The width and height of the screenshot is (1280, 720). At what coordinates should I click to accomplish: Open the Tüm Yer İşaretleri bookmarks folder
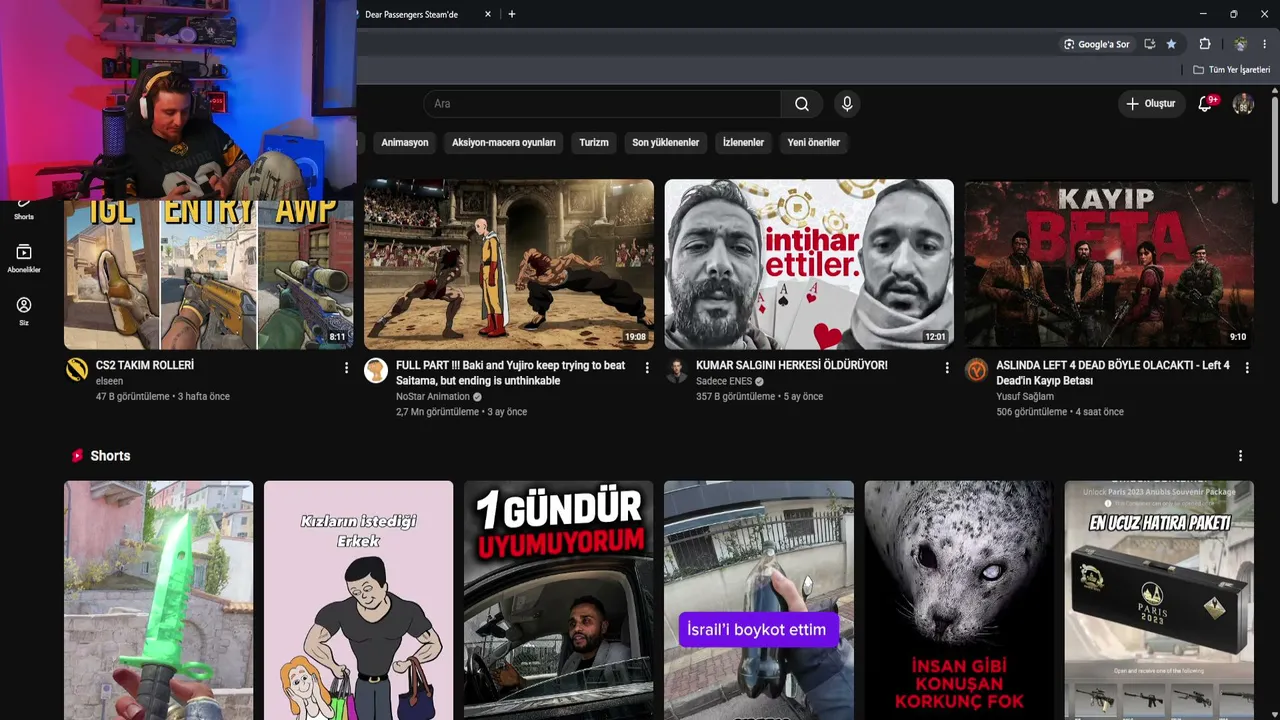pos(1231,70)
